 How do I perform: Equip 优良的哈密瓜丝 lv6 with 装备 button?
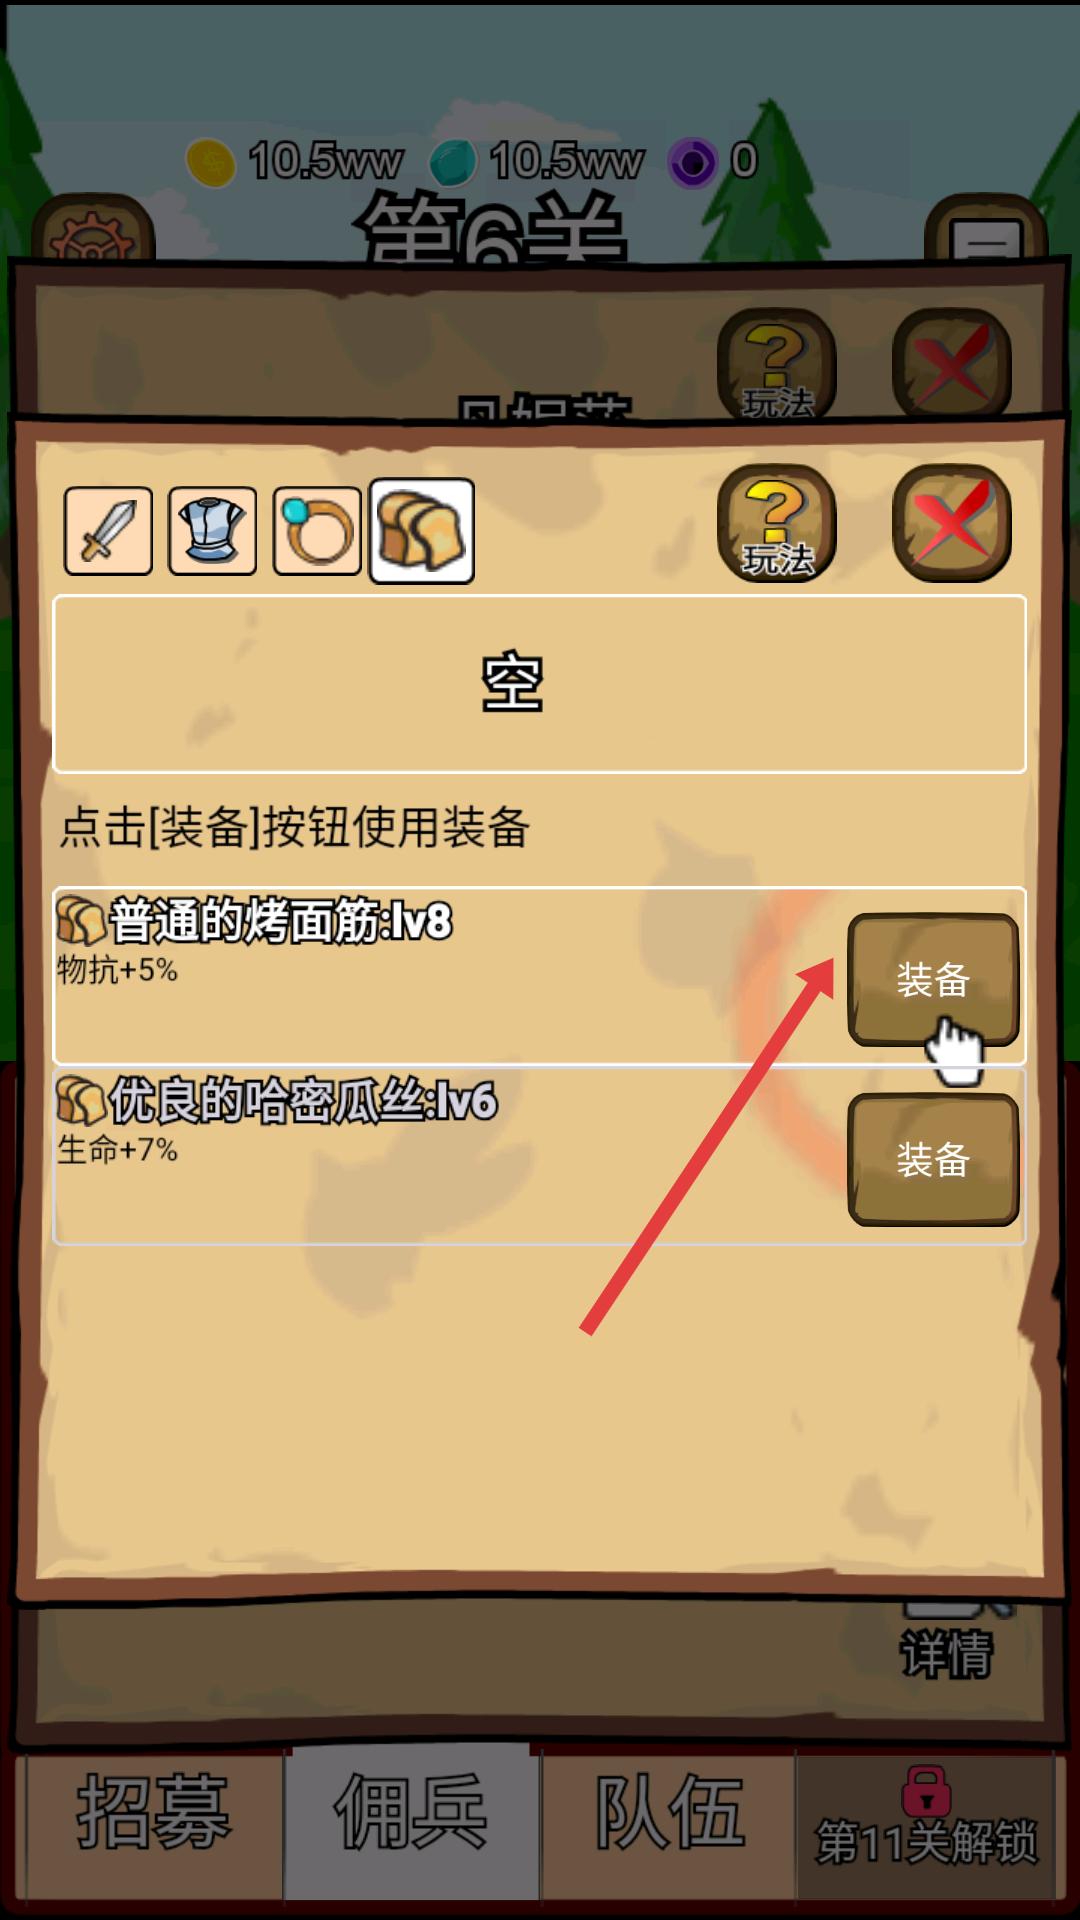[x=933, y=1160]
